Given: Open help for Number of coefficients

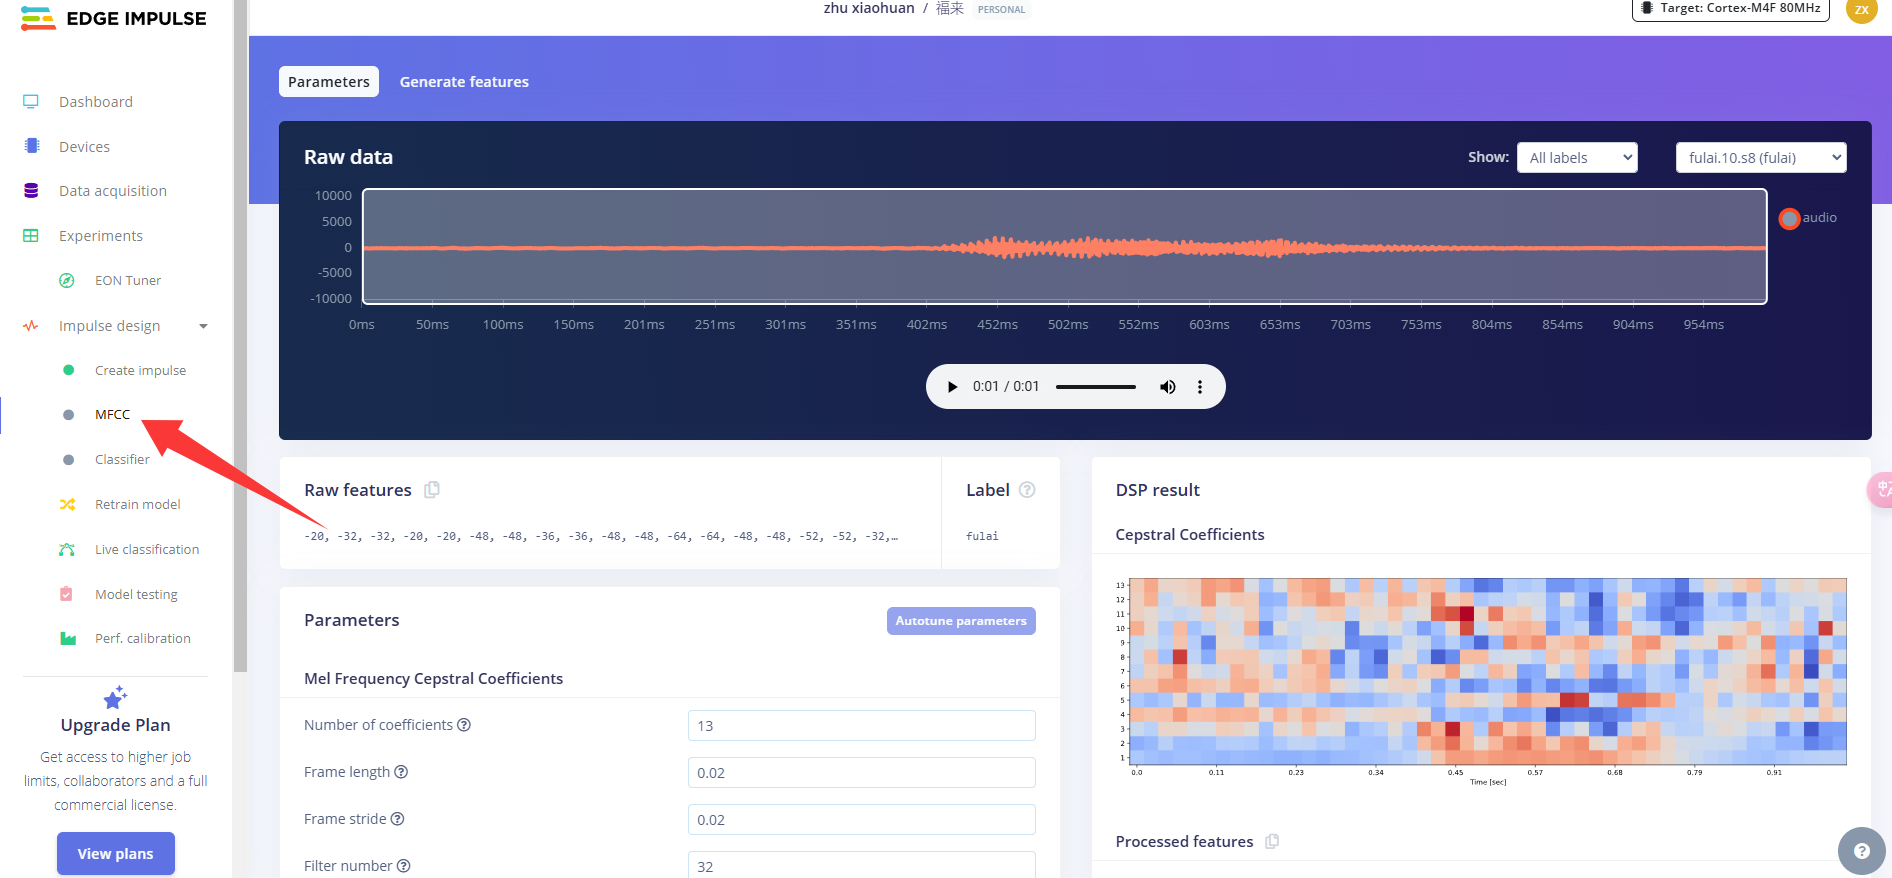Looking at the screenshot, I should point(464,725).
